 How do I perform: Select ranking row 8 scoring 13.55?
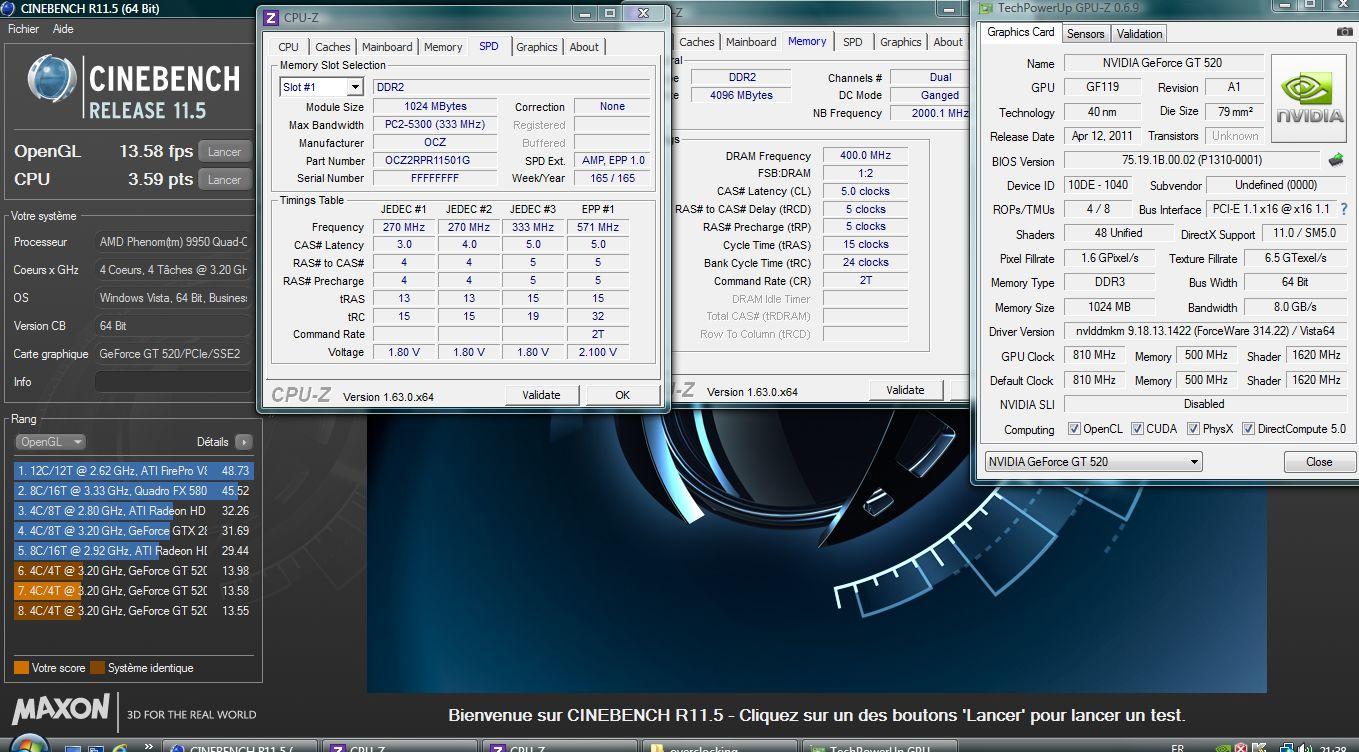click(x=134, y=610)
